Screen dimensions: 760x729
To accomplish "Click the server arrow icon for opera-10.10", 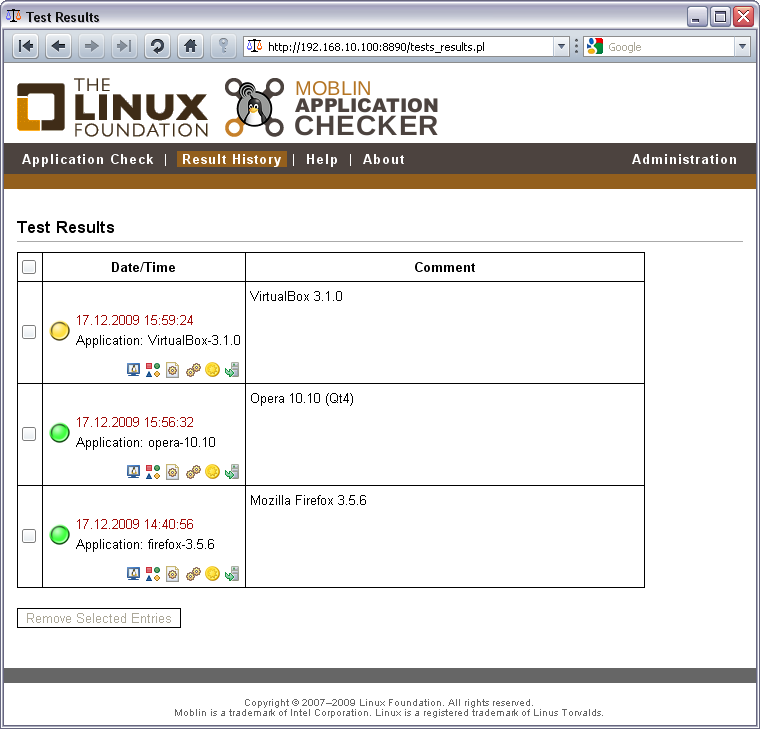I will 232,472.
